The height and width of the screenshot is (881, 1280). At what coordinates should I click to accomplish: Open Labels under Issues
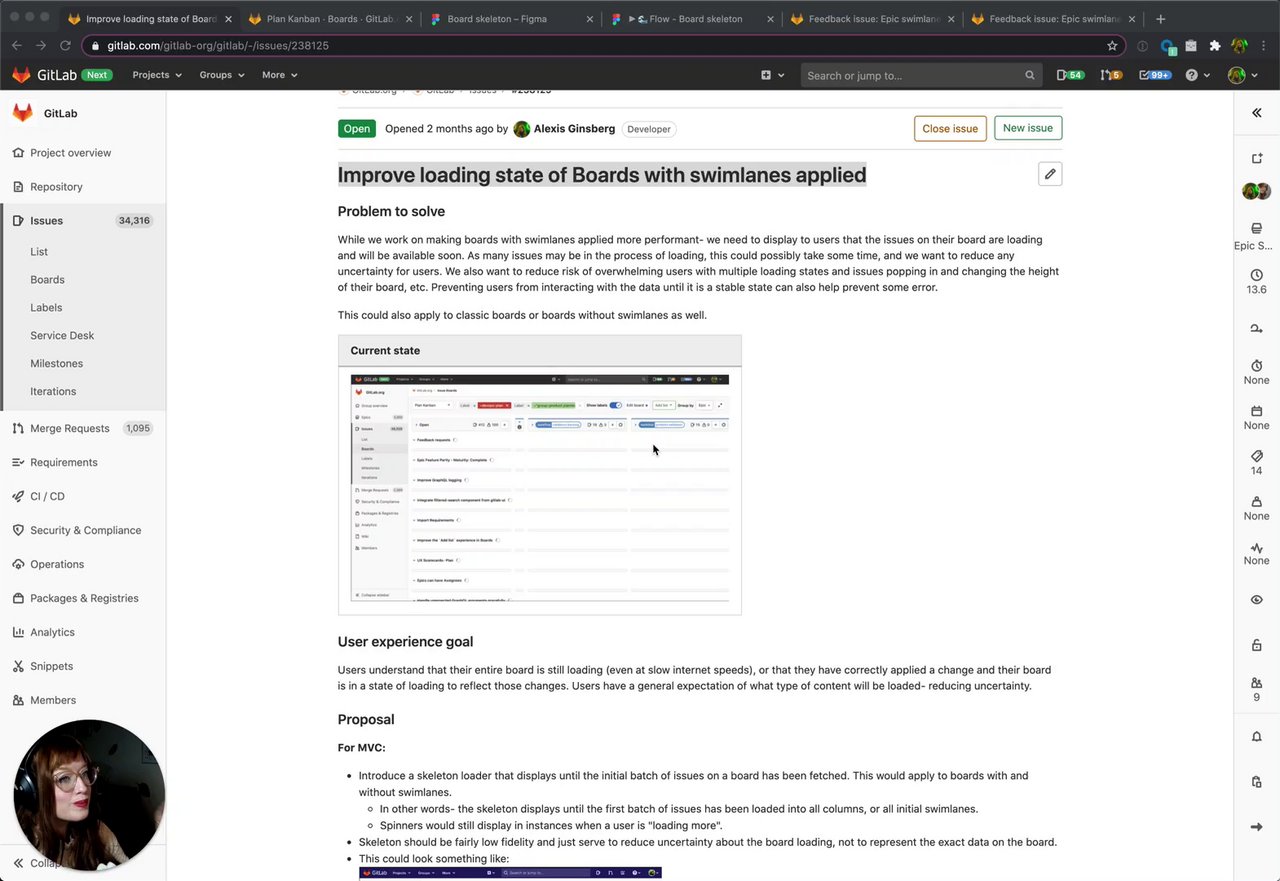coord(46,308)
